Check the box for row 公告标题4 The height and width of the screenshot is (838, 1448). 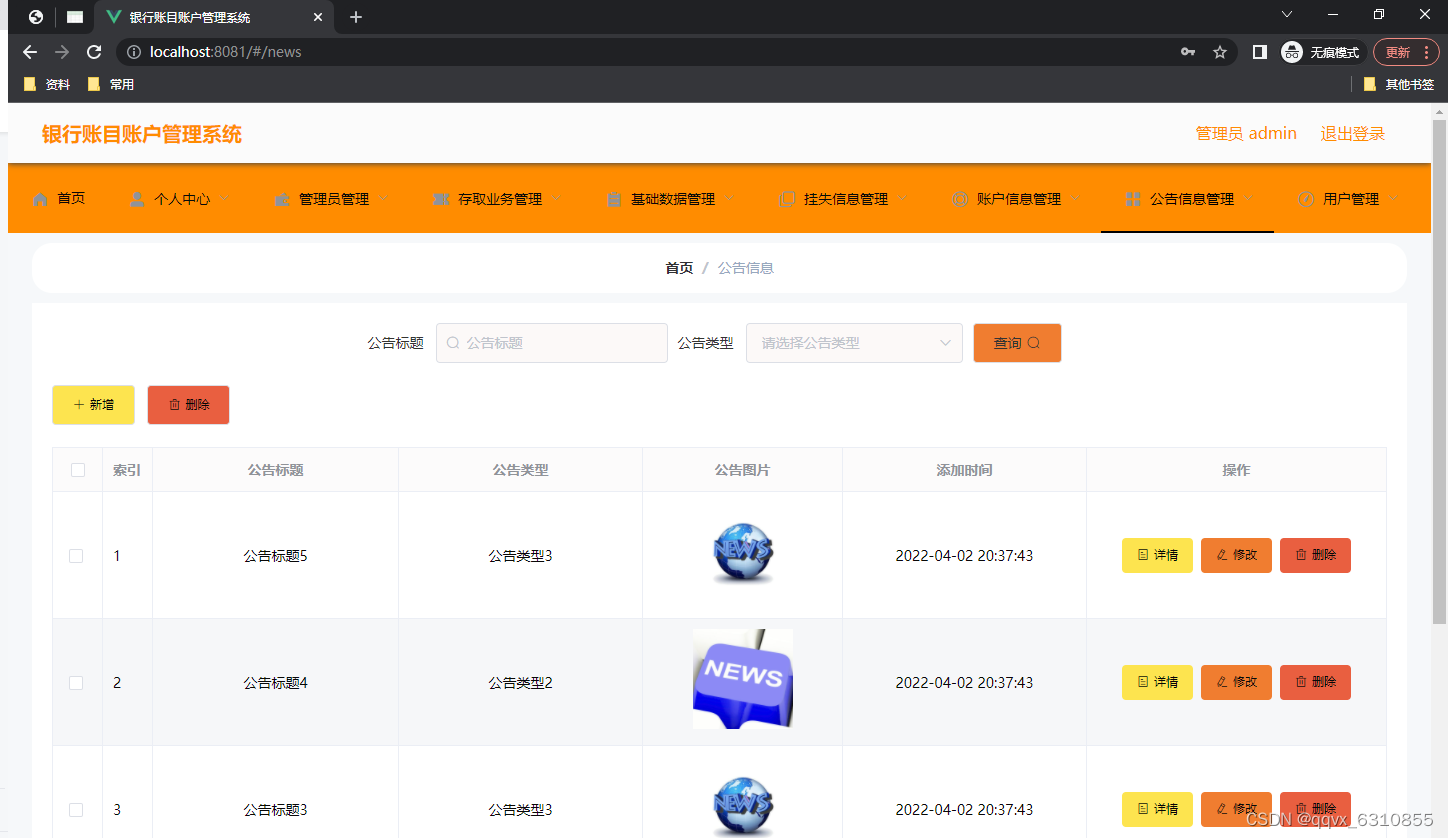point(76,683)
